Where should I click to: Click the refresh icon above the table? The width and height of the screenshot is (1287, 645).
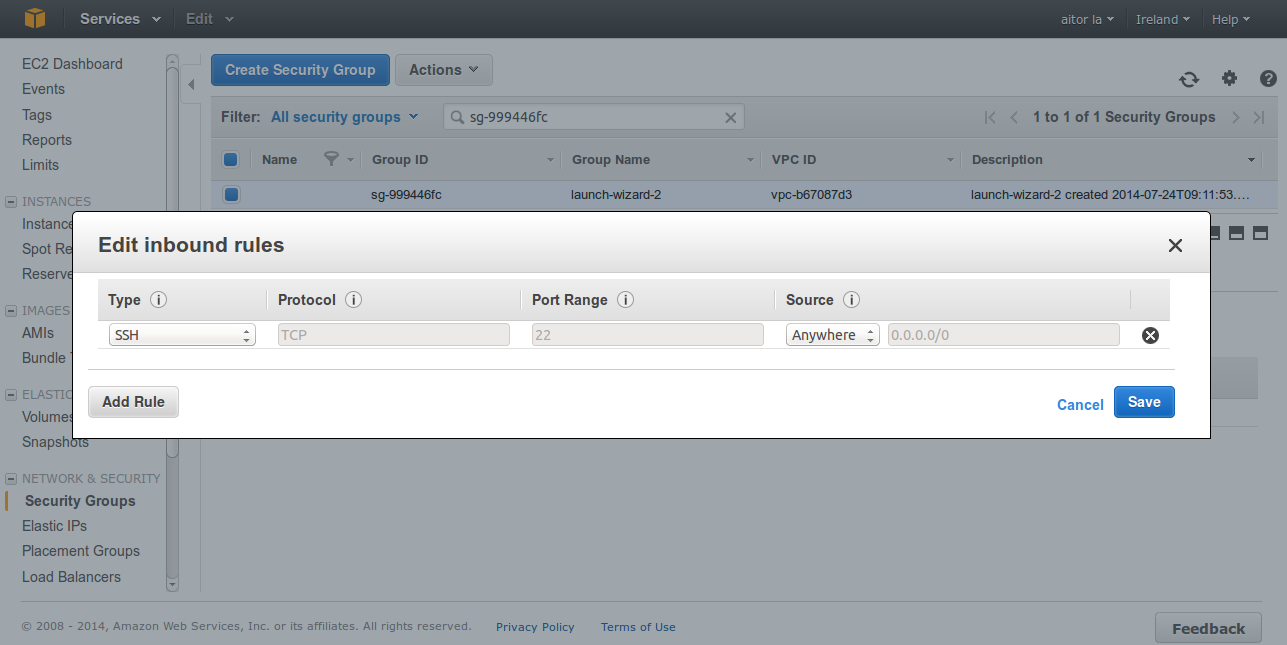pos(1188,79)
